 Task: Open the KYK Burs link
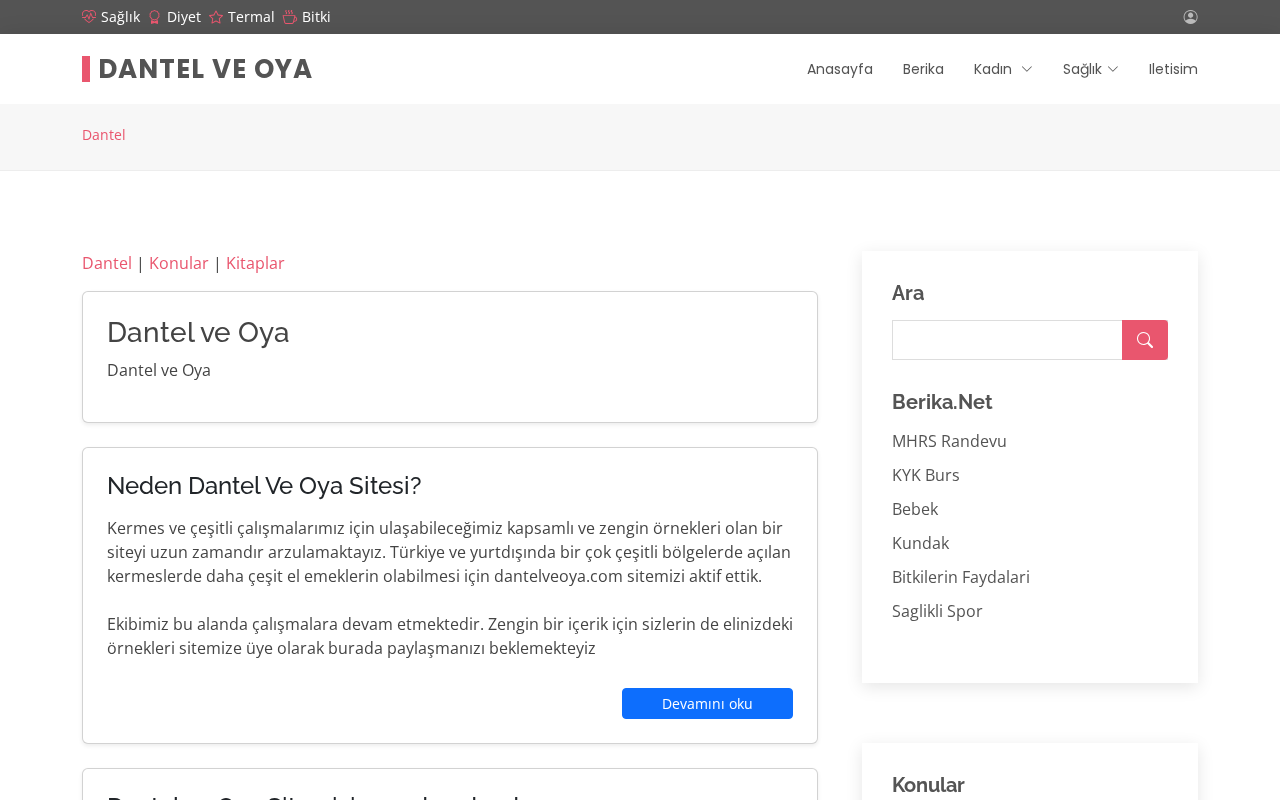tap(926, 475)
